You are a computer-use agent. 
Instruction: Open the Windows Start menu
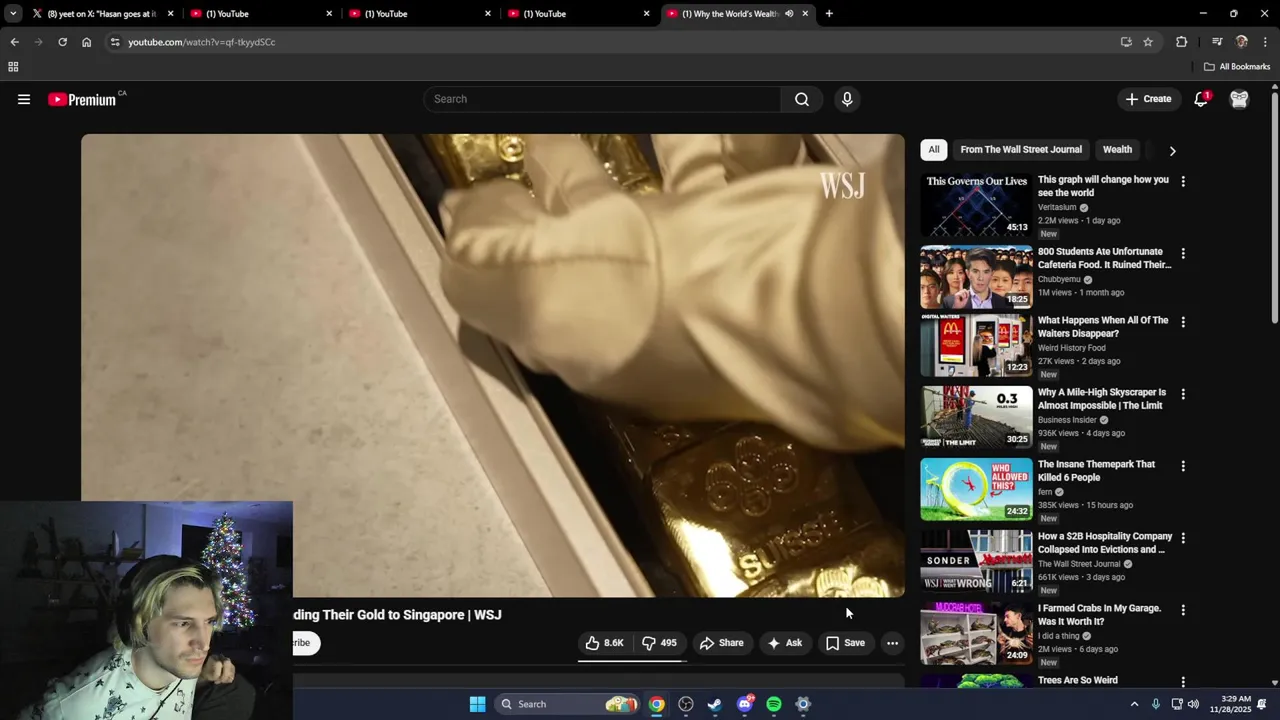[477, 704]
